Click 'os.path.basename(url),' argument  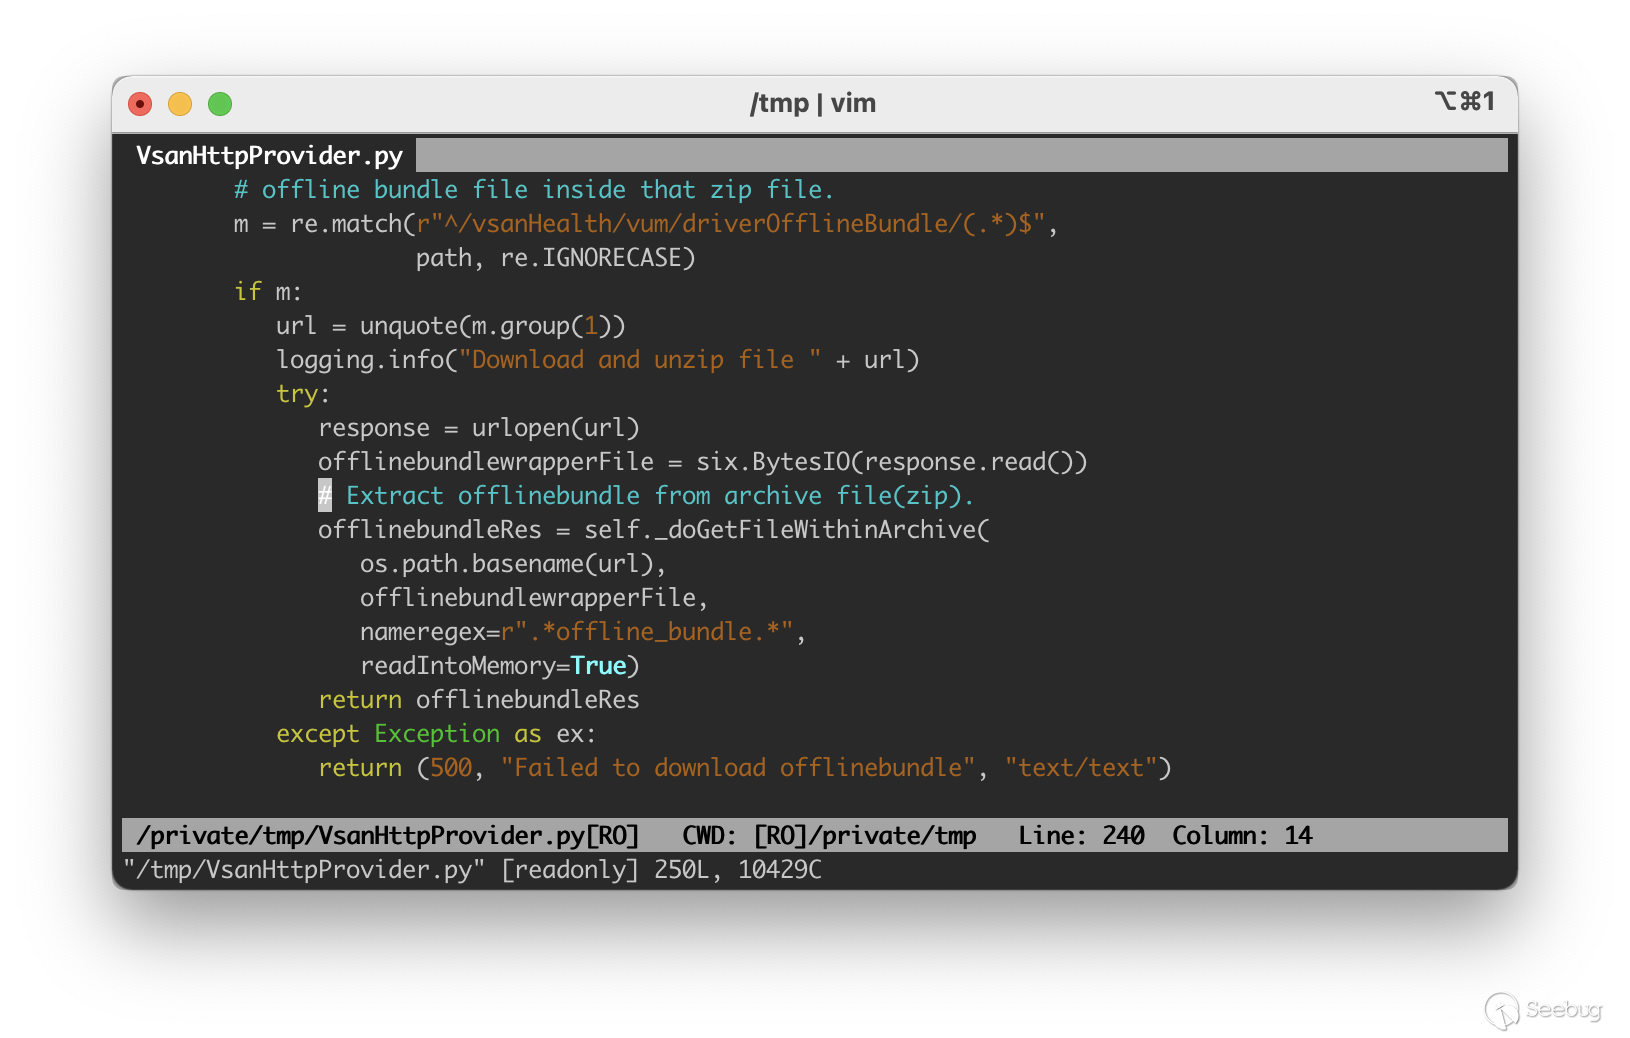click(513, 564)
